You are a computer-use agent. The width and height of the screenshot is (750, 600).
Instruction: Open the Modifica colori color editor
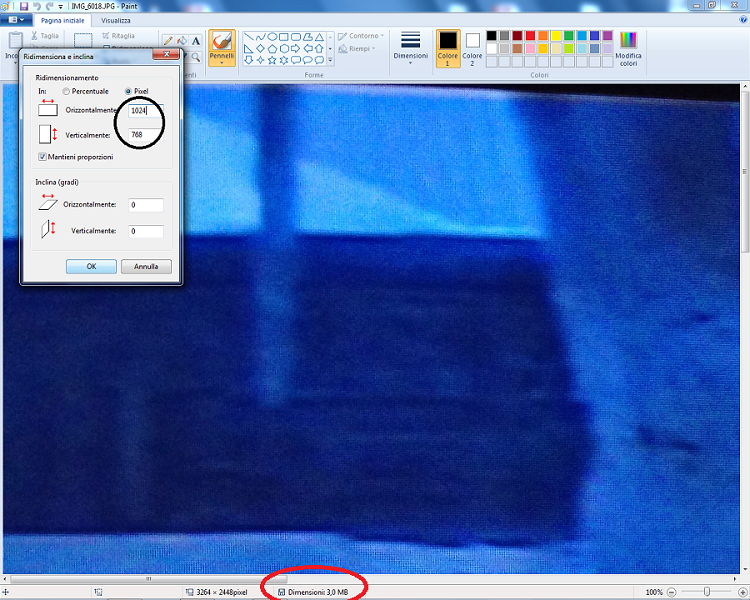(x=628, y=47)
